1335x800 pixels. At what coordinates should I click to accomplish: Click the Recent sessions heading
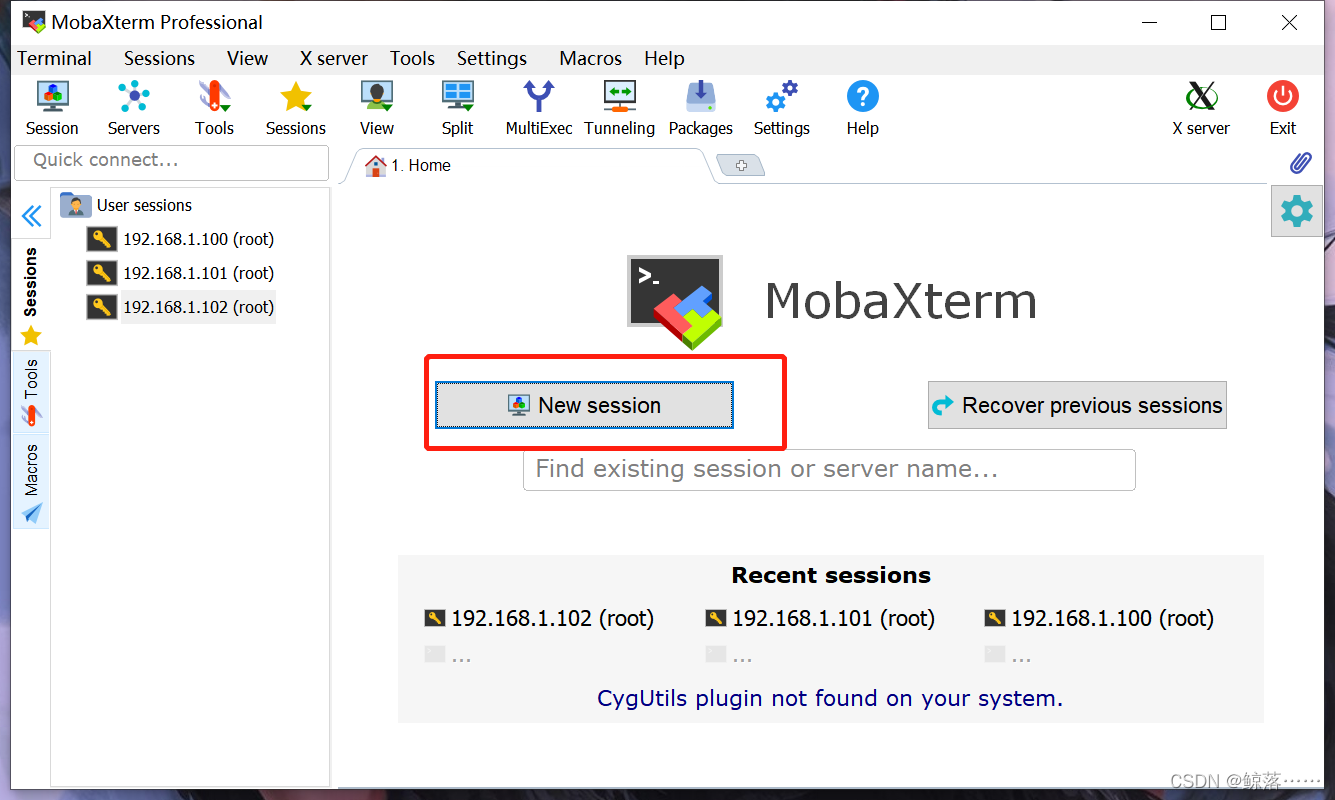(x=831, y=575)
